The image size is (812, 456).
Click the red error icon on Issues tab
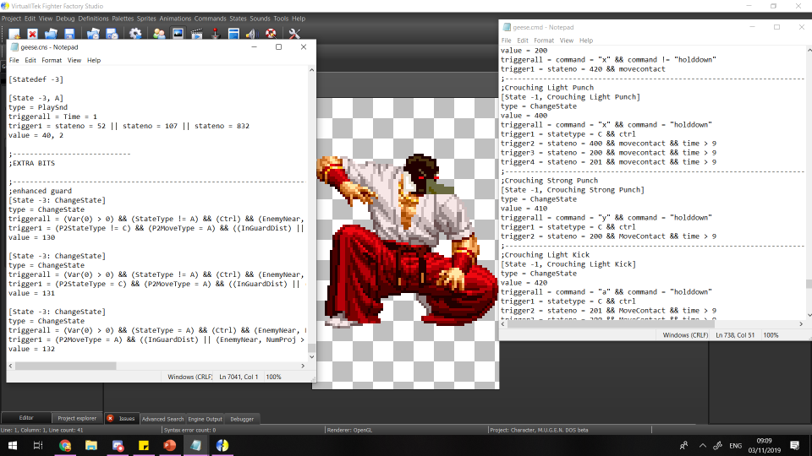(110, 418)
